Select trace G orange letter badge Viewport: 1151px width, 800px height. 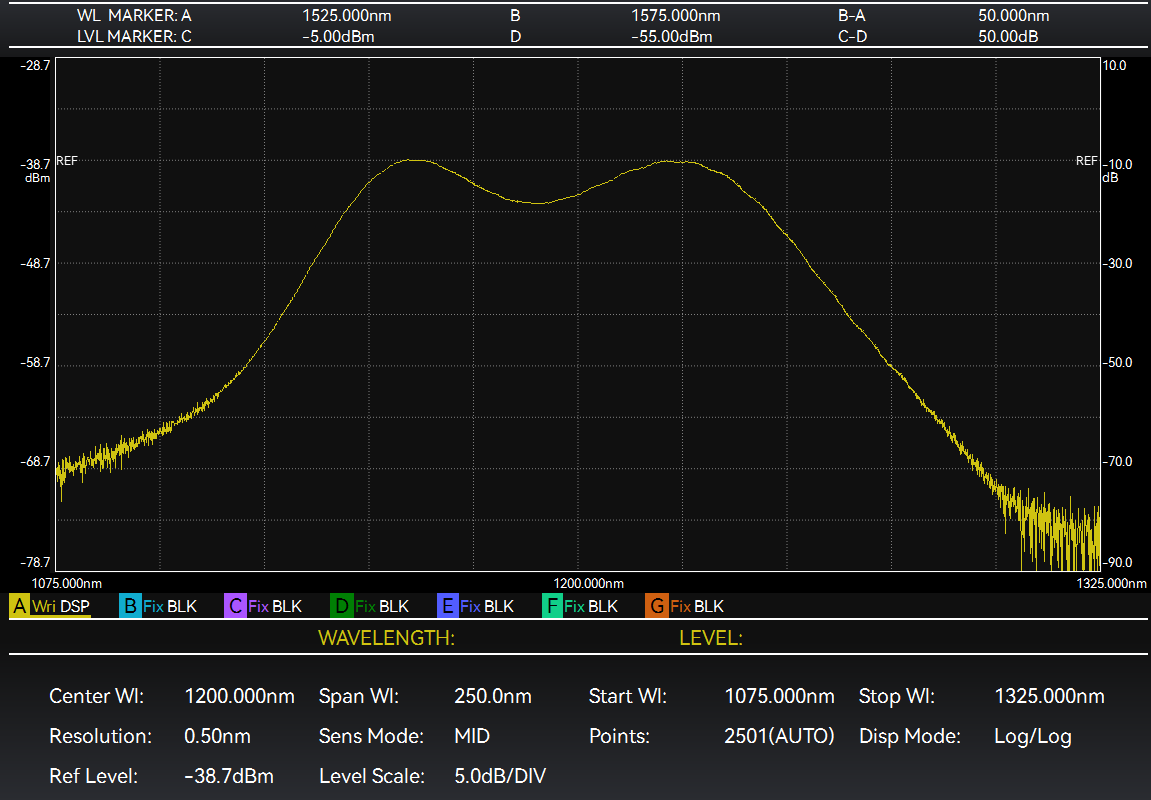coord(657,606)
